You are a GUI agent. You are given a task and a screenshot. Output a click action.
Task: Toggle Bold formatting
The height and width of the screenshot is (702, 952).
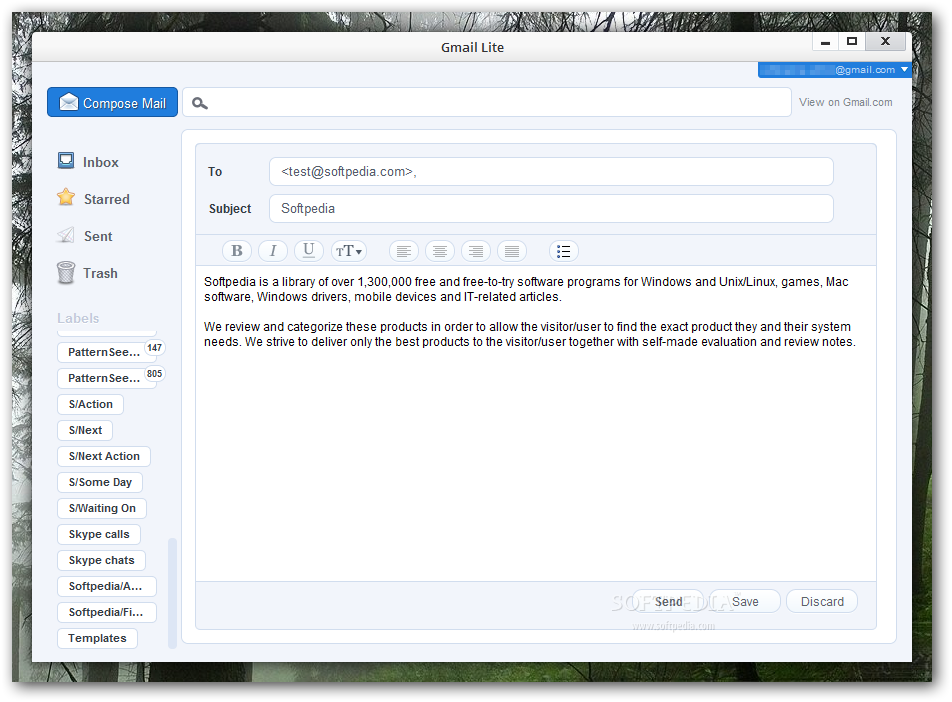coord(237,251)
